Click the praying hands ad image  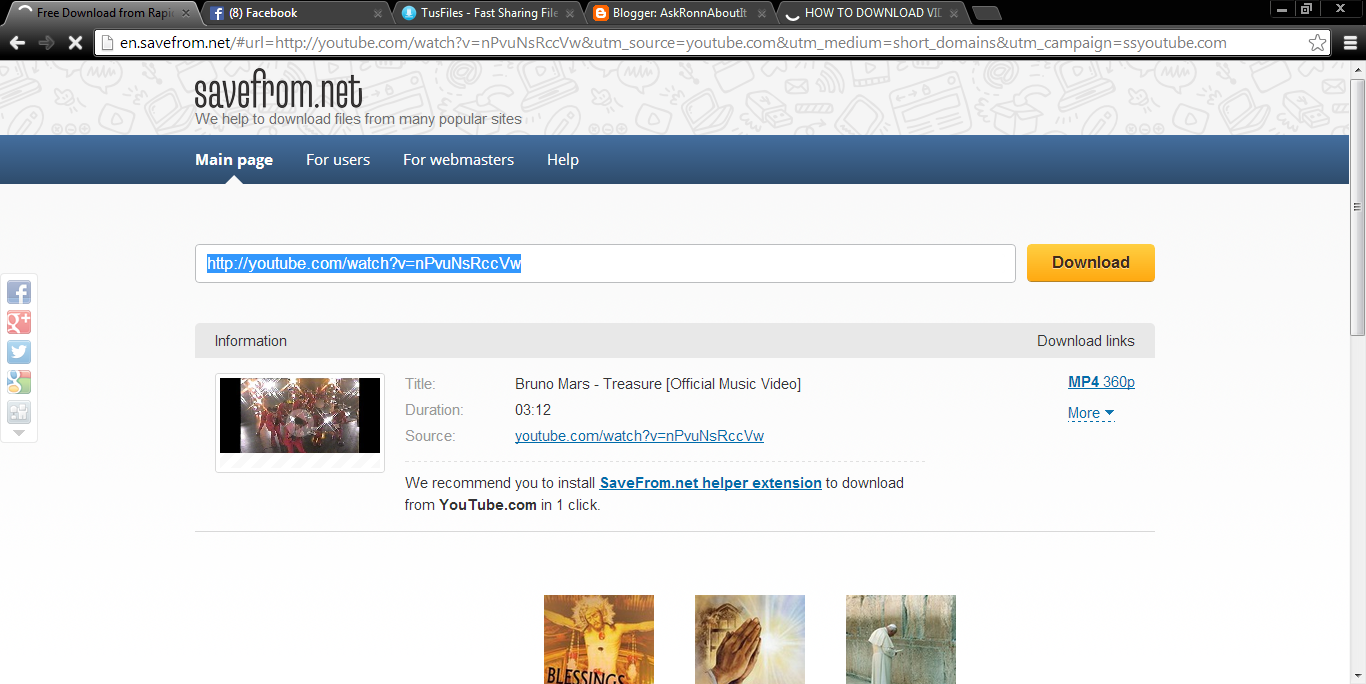click(750, 639)
